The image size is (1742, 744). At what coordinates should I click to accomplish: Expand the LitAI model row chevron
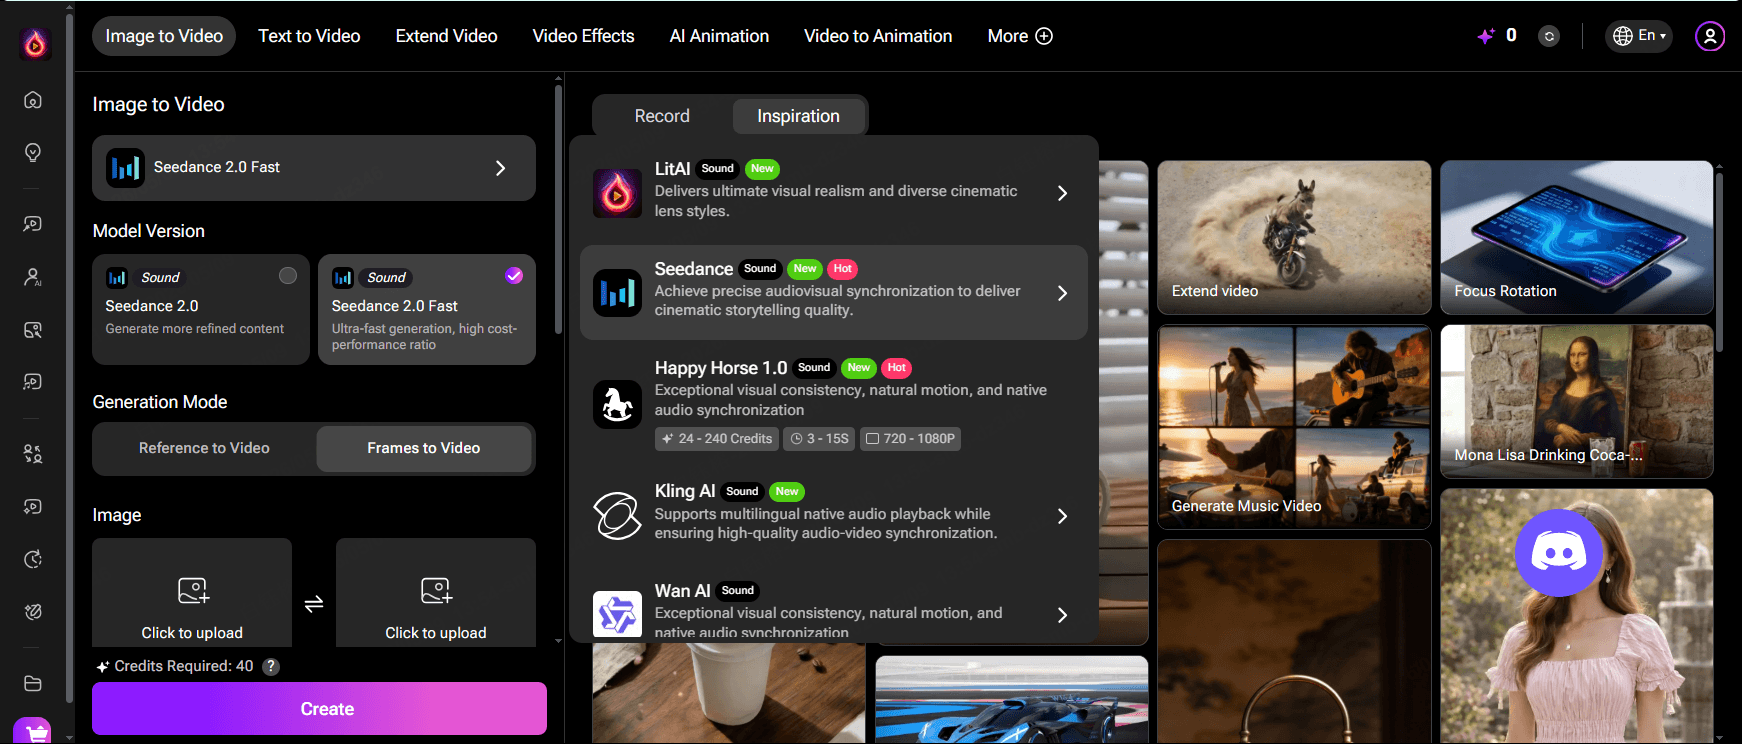[x=1062, y=193]
